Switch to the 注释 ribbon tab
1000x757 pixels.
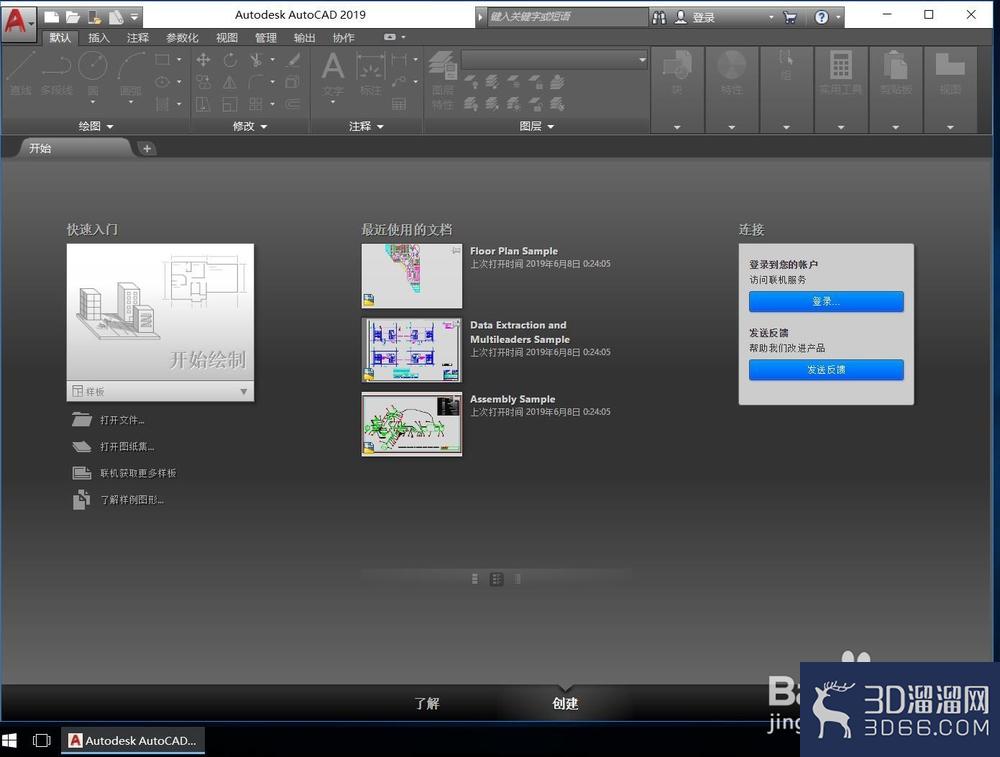coord(138,38)
